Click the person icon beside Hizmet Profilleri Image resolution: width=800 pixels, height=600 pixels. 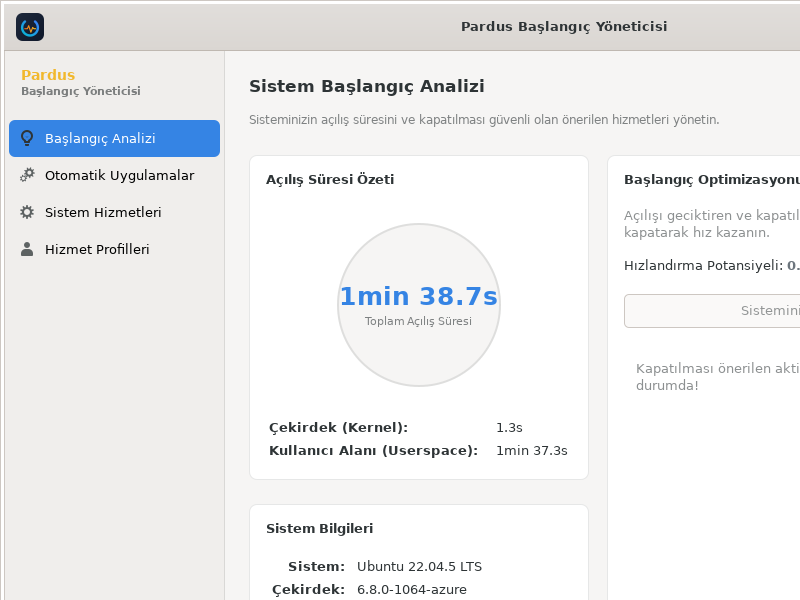click(27, 249)
